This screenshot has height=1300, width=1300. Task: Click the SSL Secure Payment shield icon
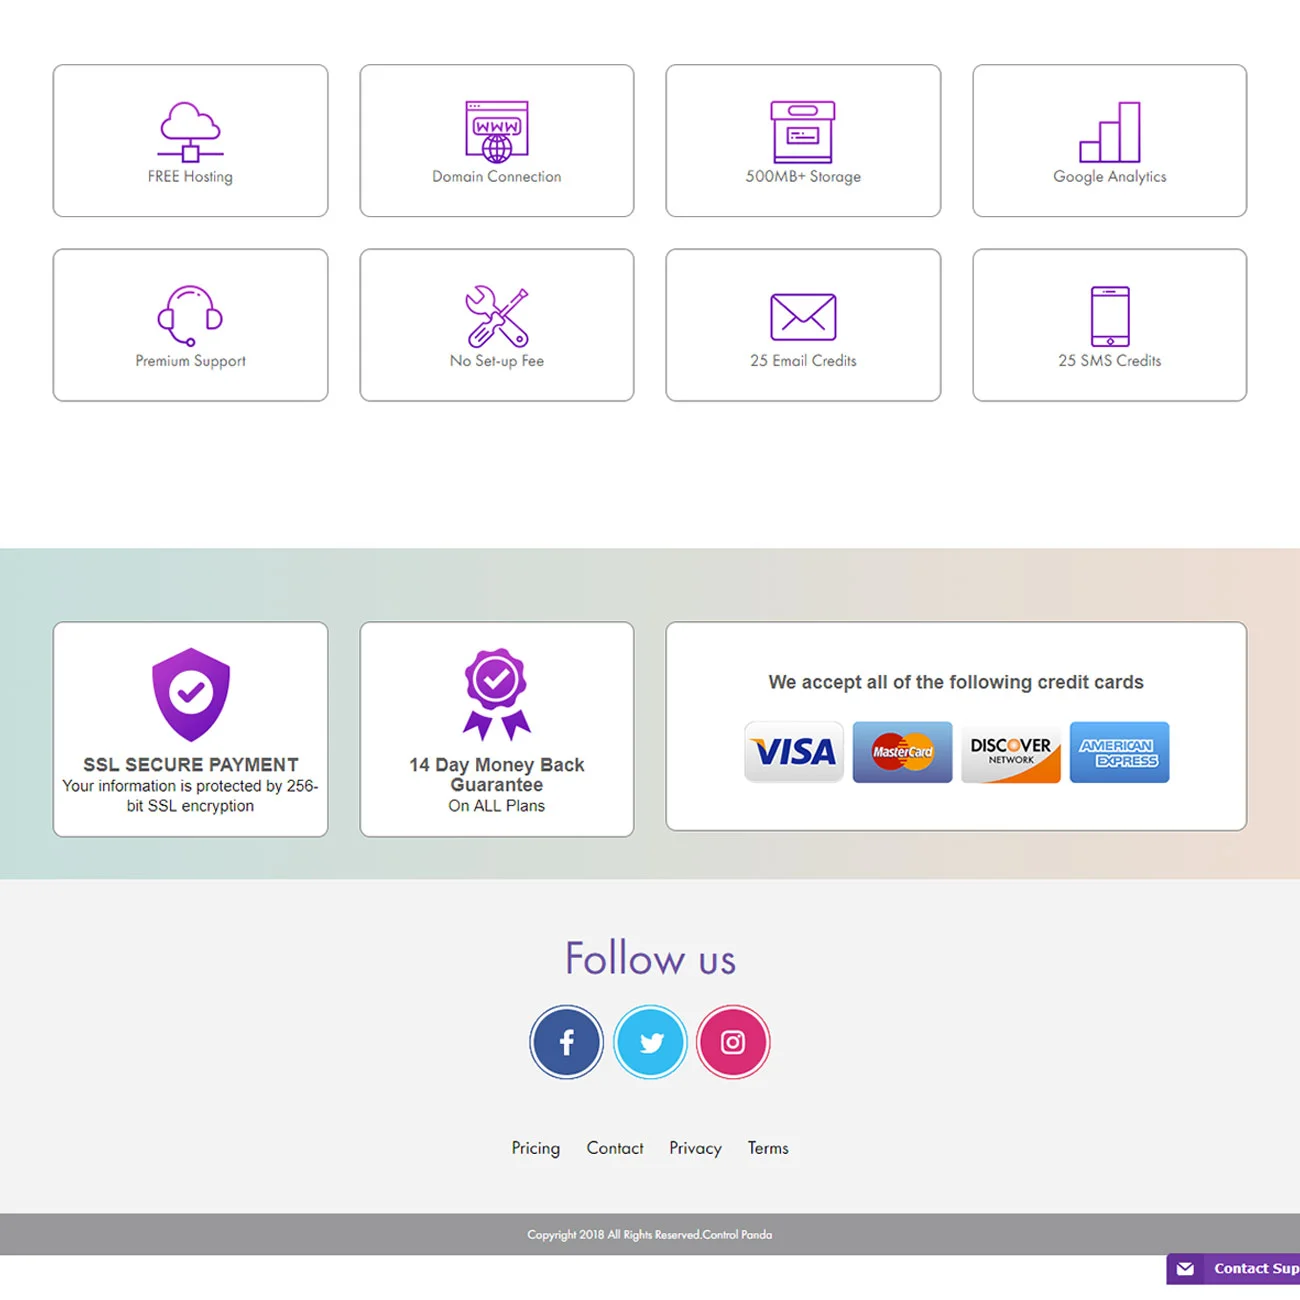click(x=190, y=693)
